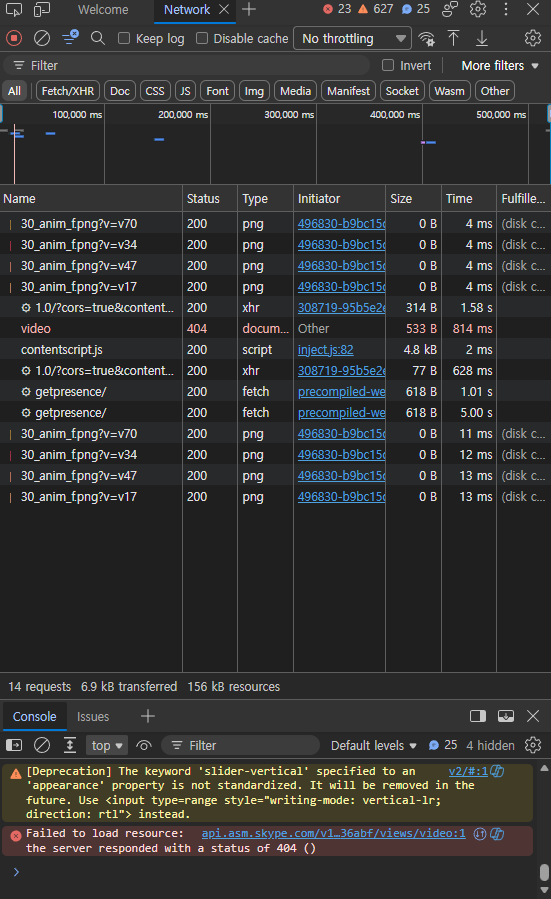Select the Network tab
The height and width of the screenshot is (899, 551).
187,10
